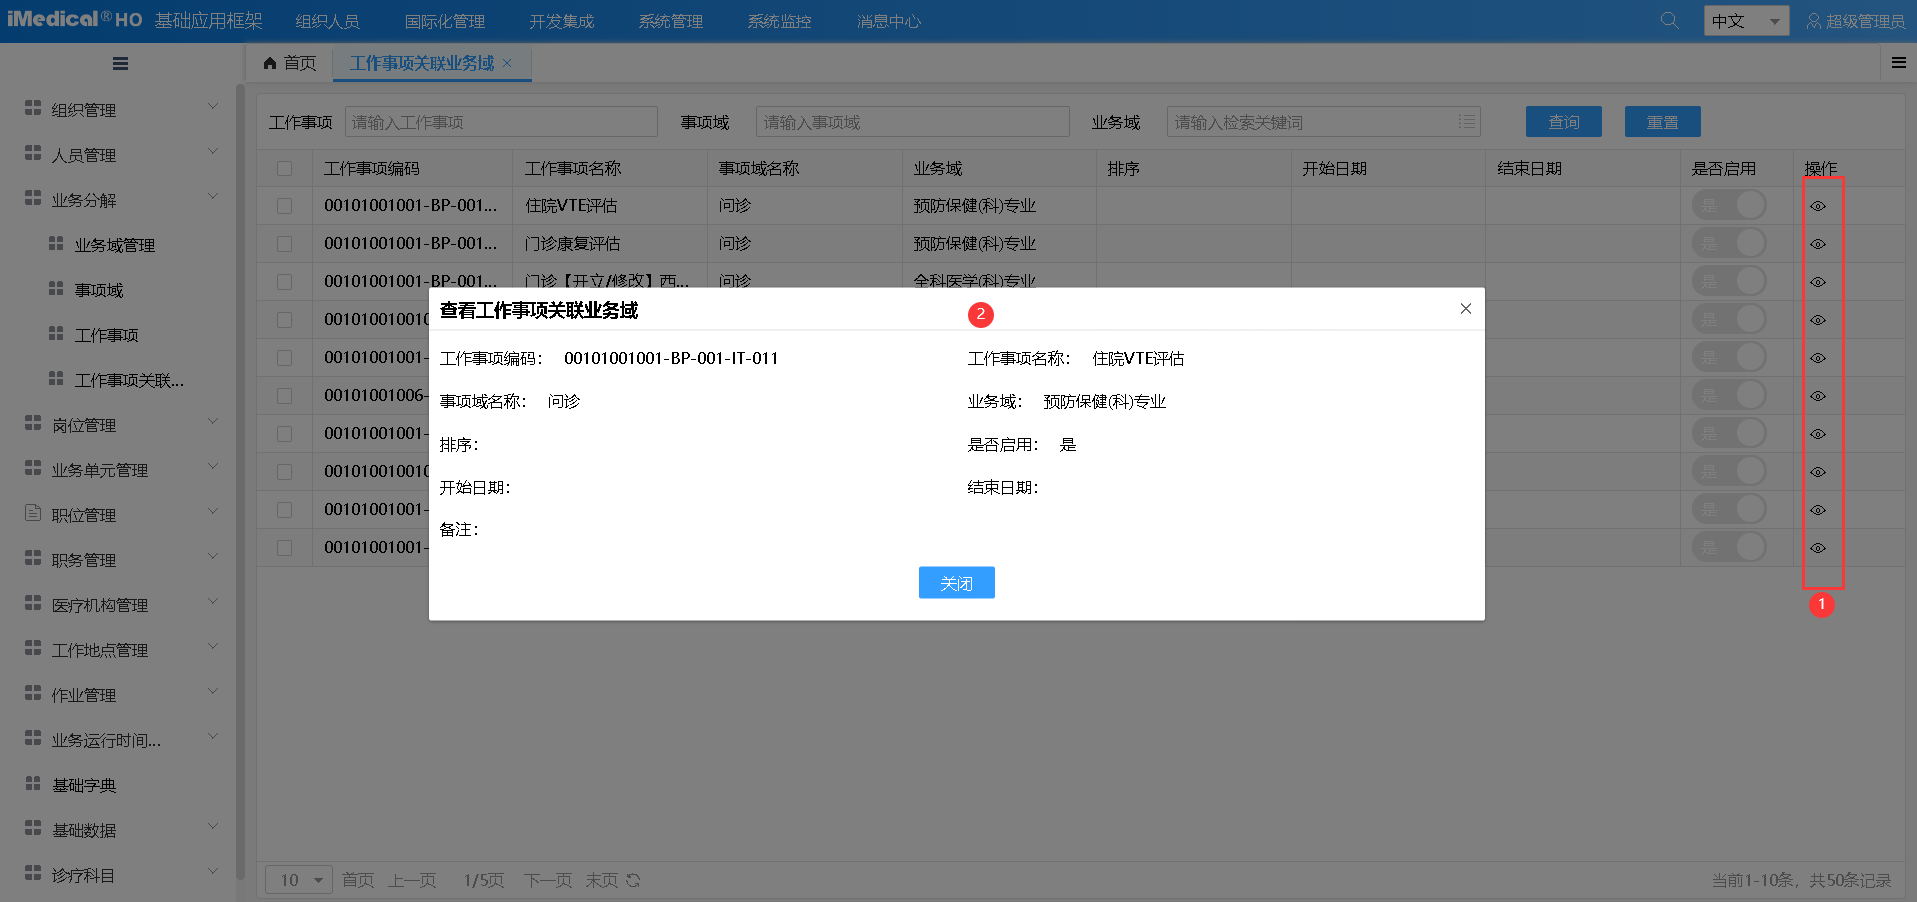This screenshot has height=902, width=1917.
Task: Check the checkbox for row 住院VTE评估
Action: pyautogui.click(x=285, y=205)
